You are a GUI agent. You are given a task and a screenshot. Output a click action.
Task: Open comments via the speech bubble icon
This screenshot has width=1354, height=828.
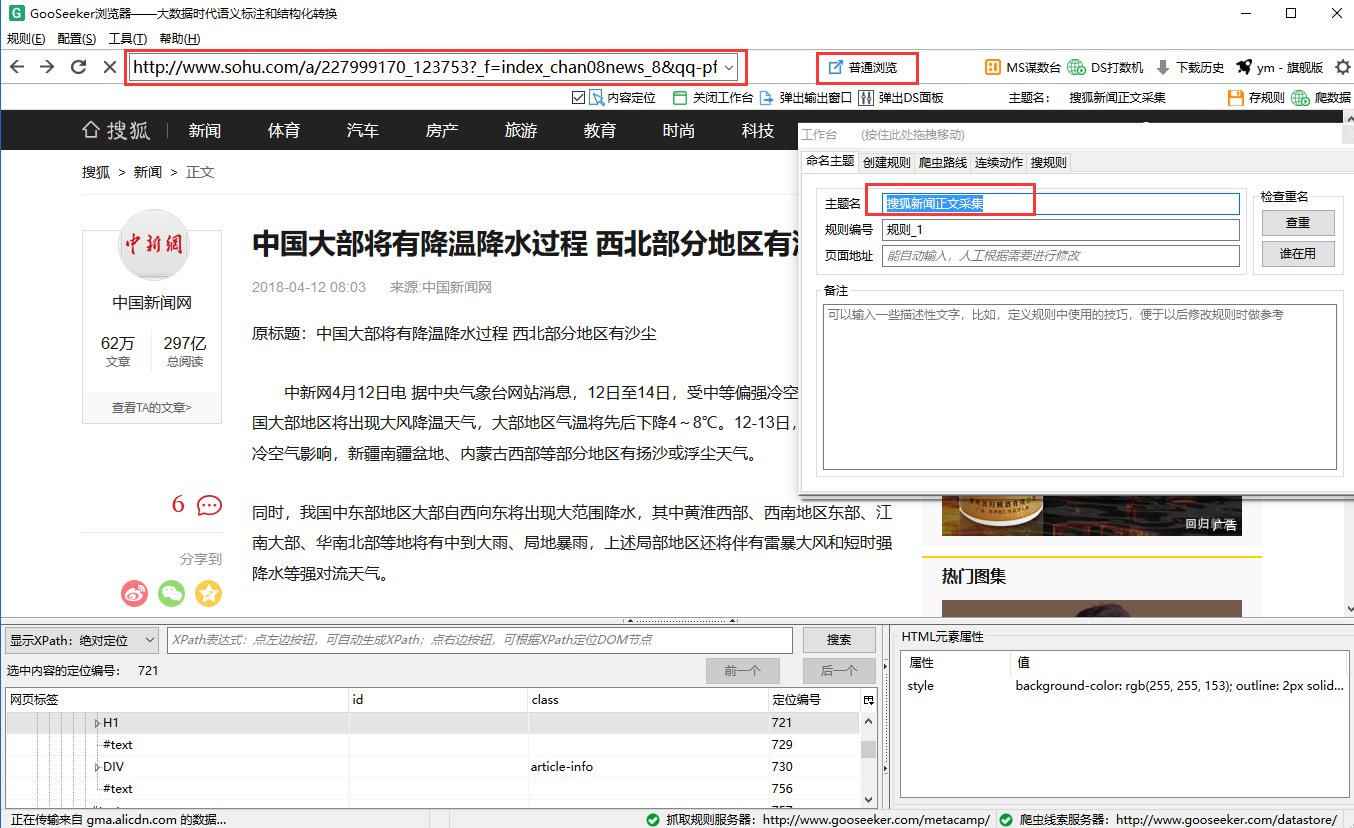(209, 505)
